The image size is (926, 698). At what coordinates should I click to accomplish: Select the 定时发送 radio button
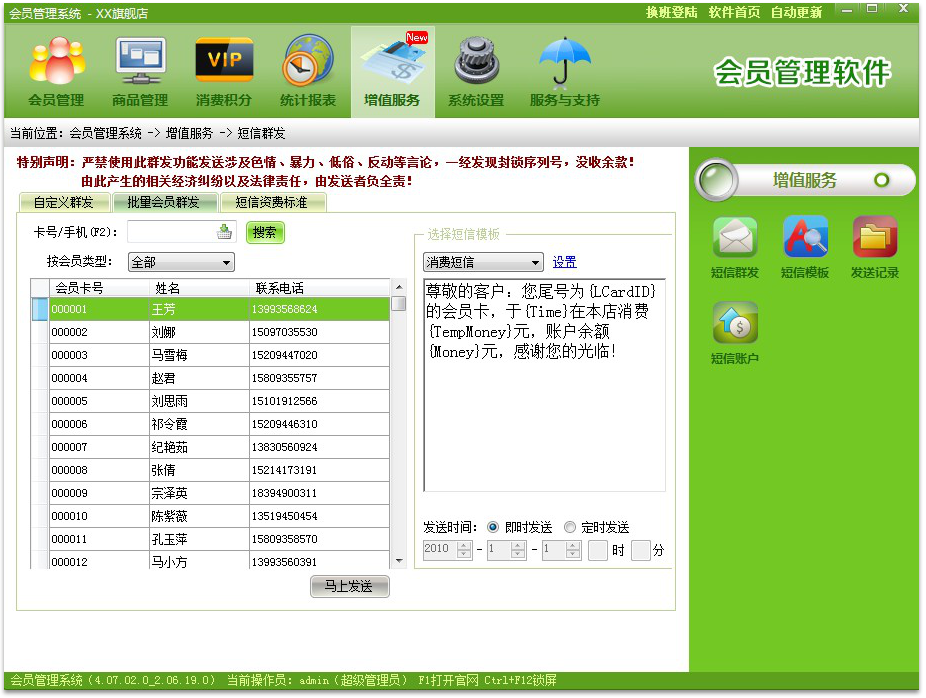pyautogui.click(x=570, y=527)
